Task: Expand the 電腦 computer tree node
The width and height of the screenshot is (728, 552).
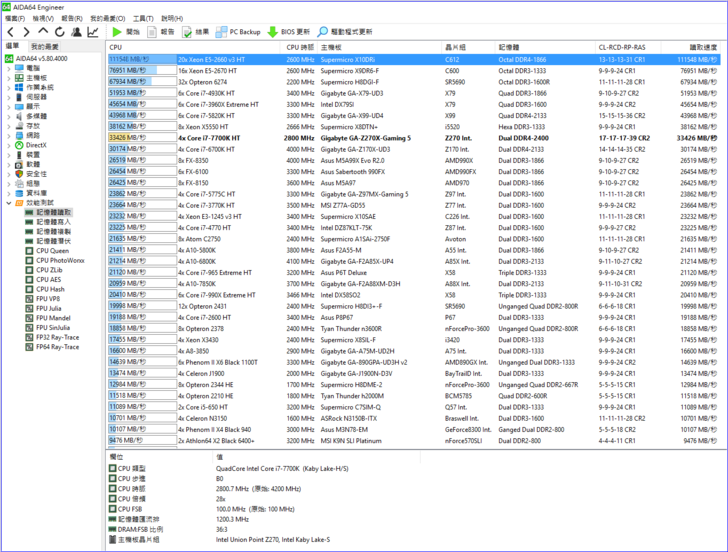Action: point(9,68)
